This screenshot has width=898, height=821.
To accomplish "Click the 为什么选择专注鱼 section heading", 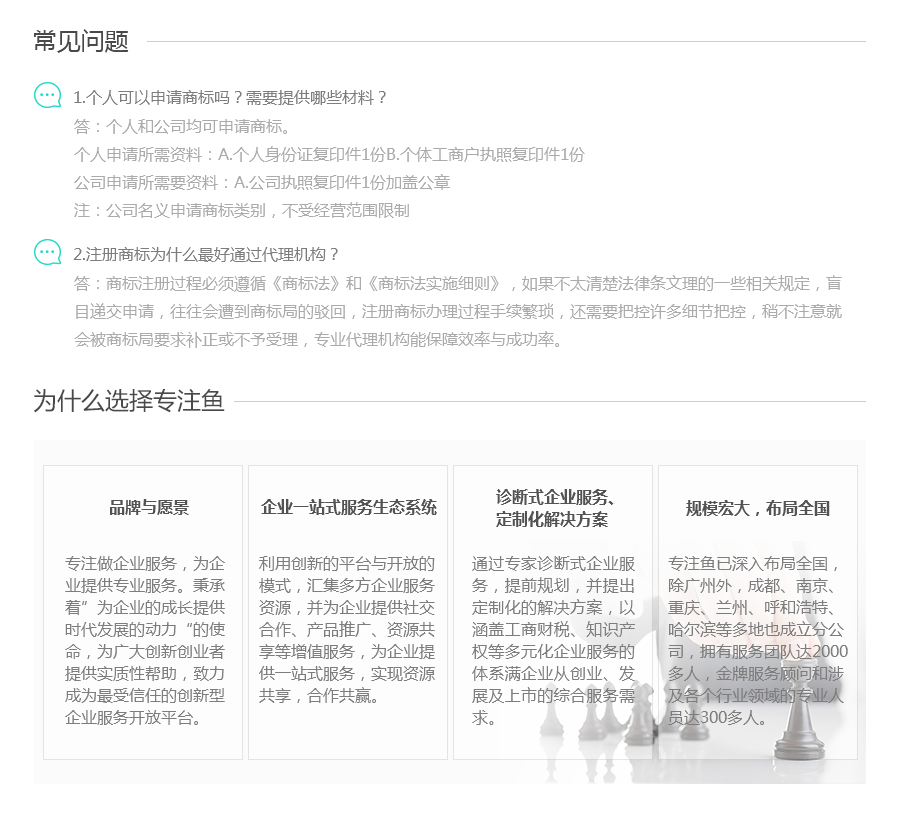I will 128,401.
